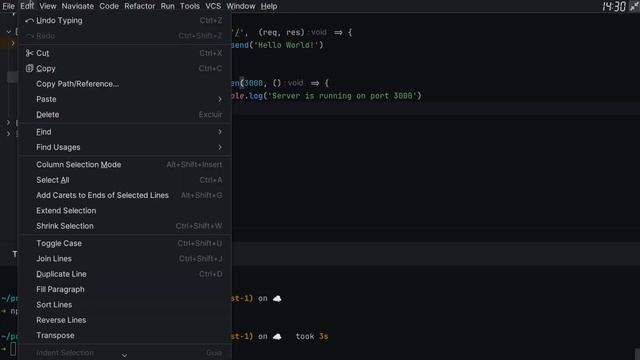The height and width of the screenshot is (360, 640).
Task: Choose Cut in the Edit menu
Action: click(x=125, y=53)
